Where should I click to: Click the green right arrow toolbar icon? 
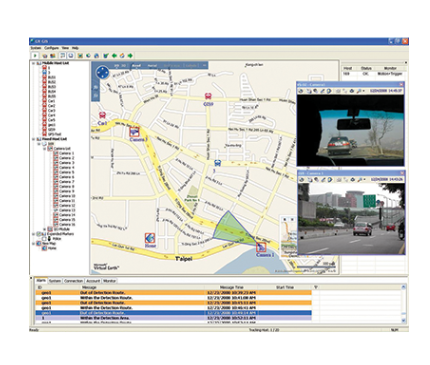[x=130, y=56]
